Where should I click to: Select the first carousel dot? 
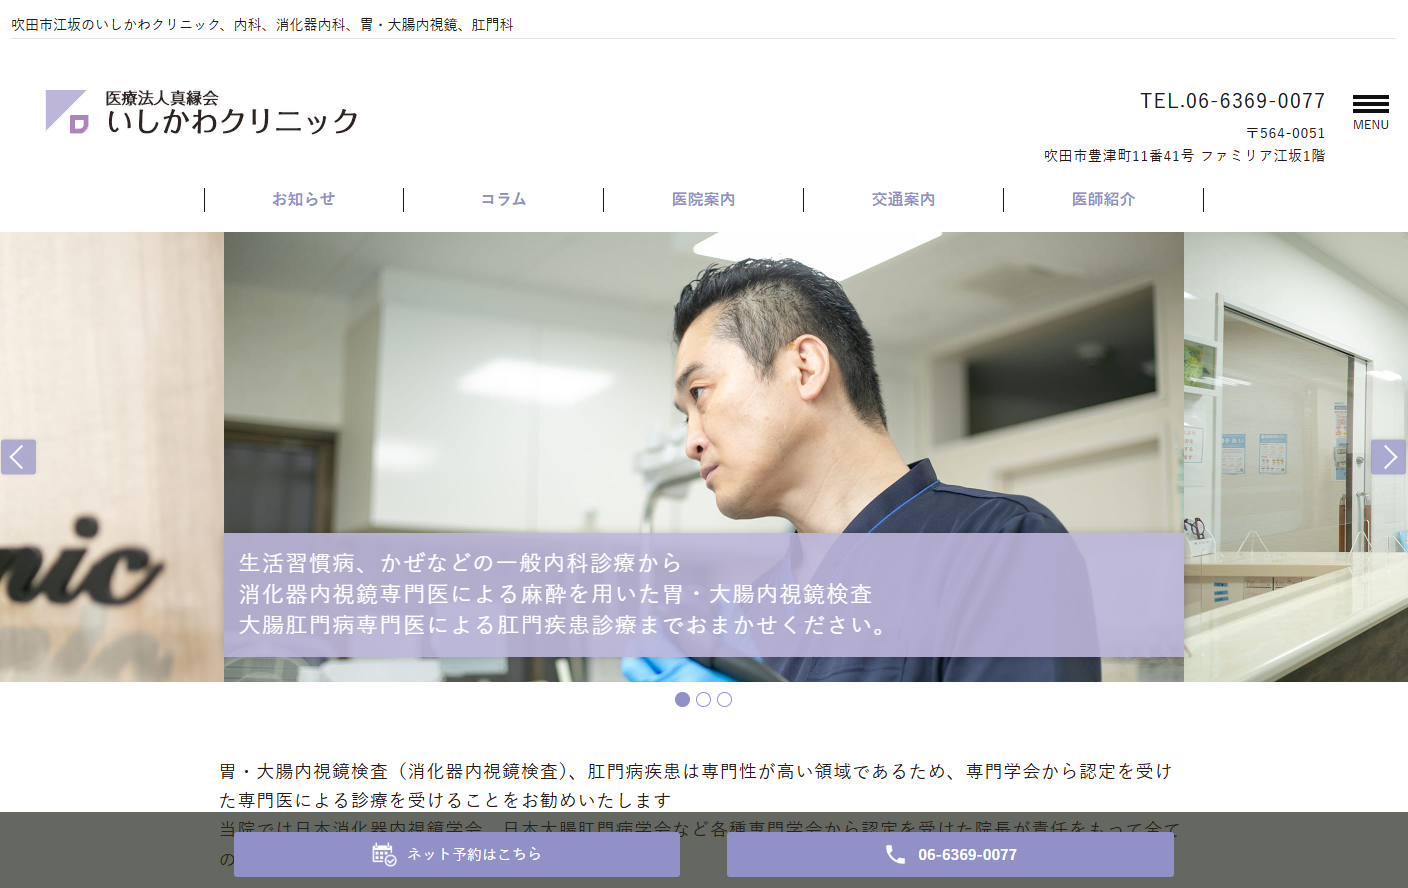click(x=682, y=699)
